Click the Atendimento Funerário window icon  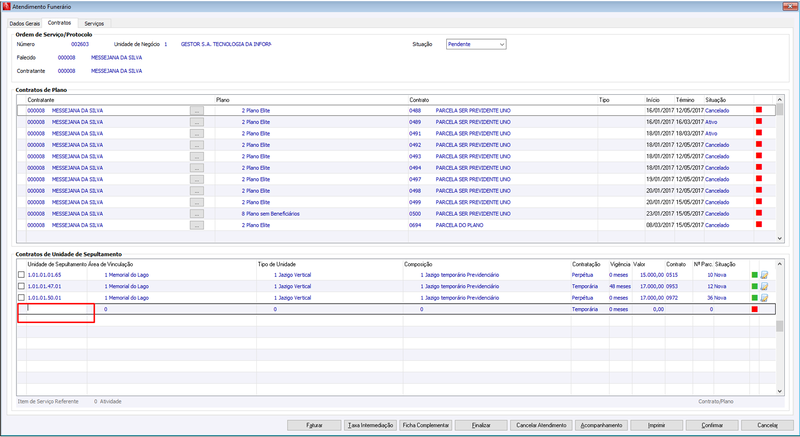[6, 7]
